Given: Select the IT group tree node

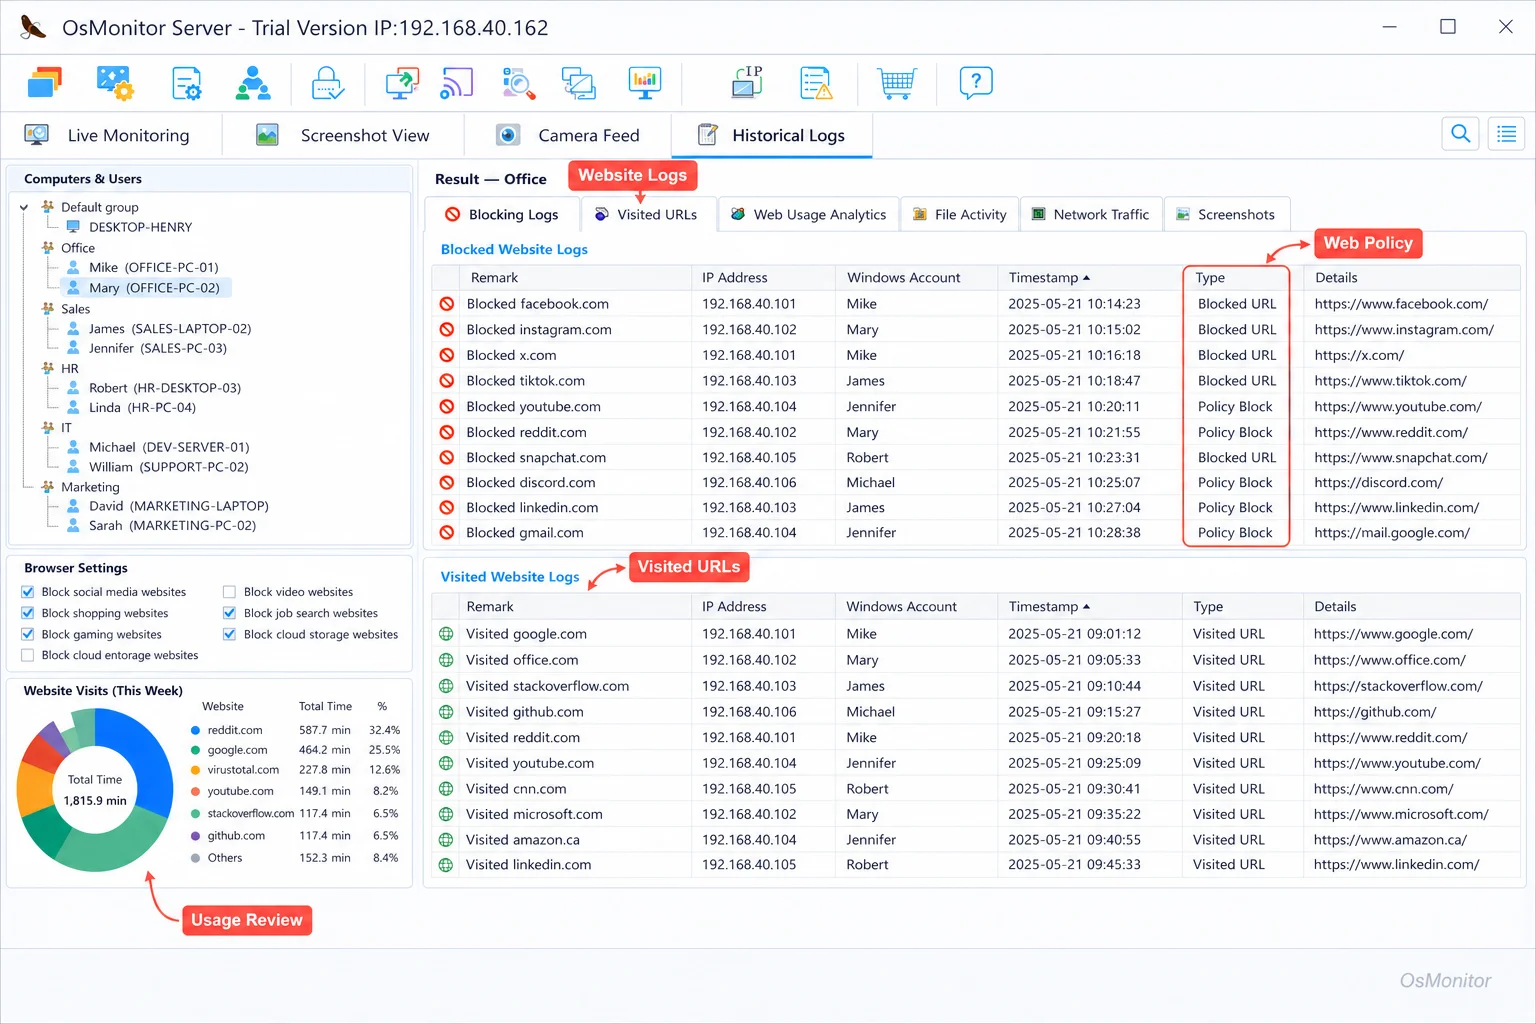Looking at the screenshot, I should [67, 428].
